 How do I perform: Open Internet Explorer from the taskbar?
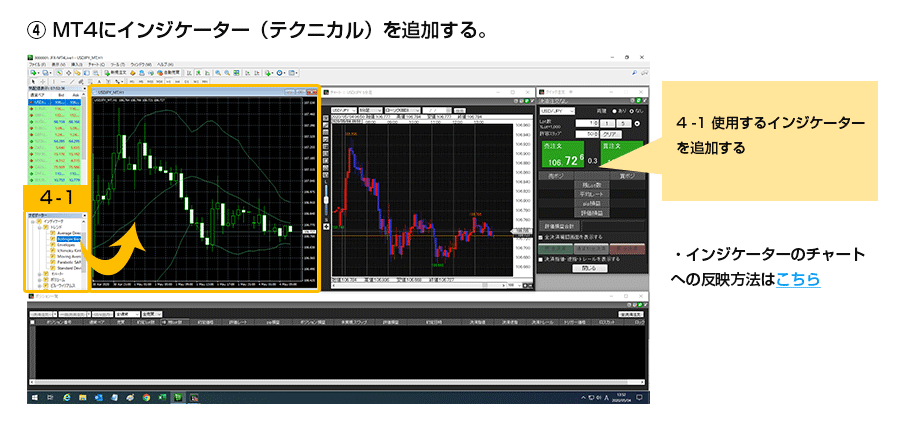pyautogui.click(x=67, y=398)
